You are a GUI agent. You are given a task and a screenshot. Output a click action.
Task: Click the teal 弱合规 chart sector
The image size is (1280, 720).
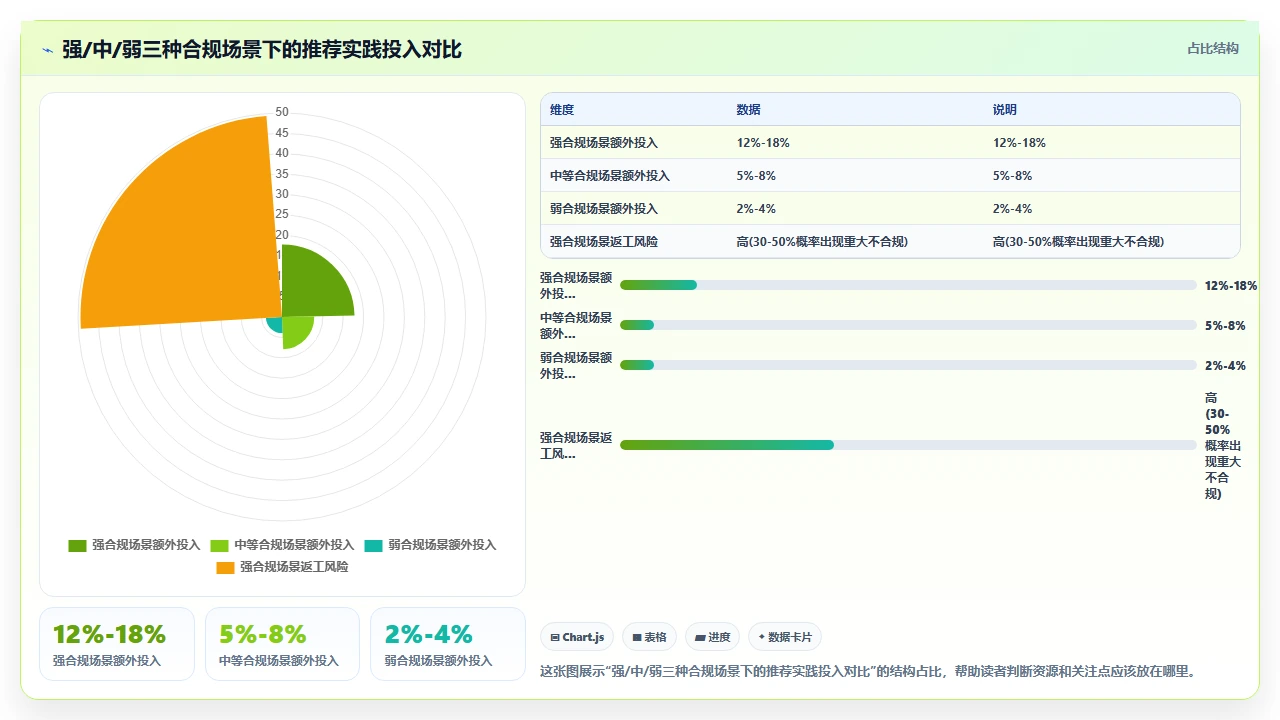(x=275, y=323)
